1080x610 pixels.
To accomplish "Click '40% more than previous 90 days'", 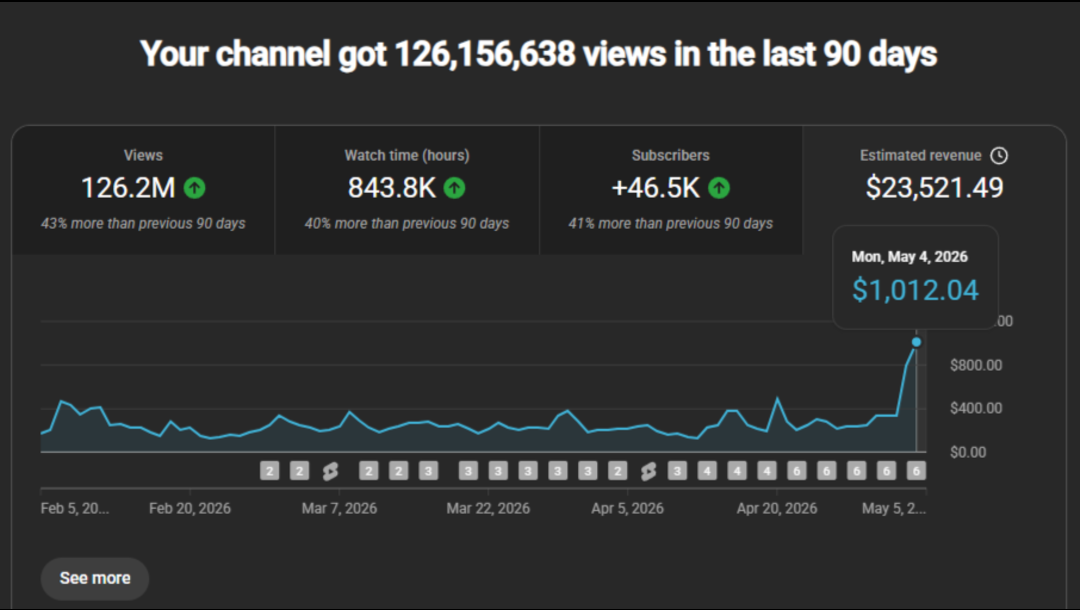I will tap(407, 224).
